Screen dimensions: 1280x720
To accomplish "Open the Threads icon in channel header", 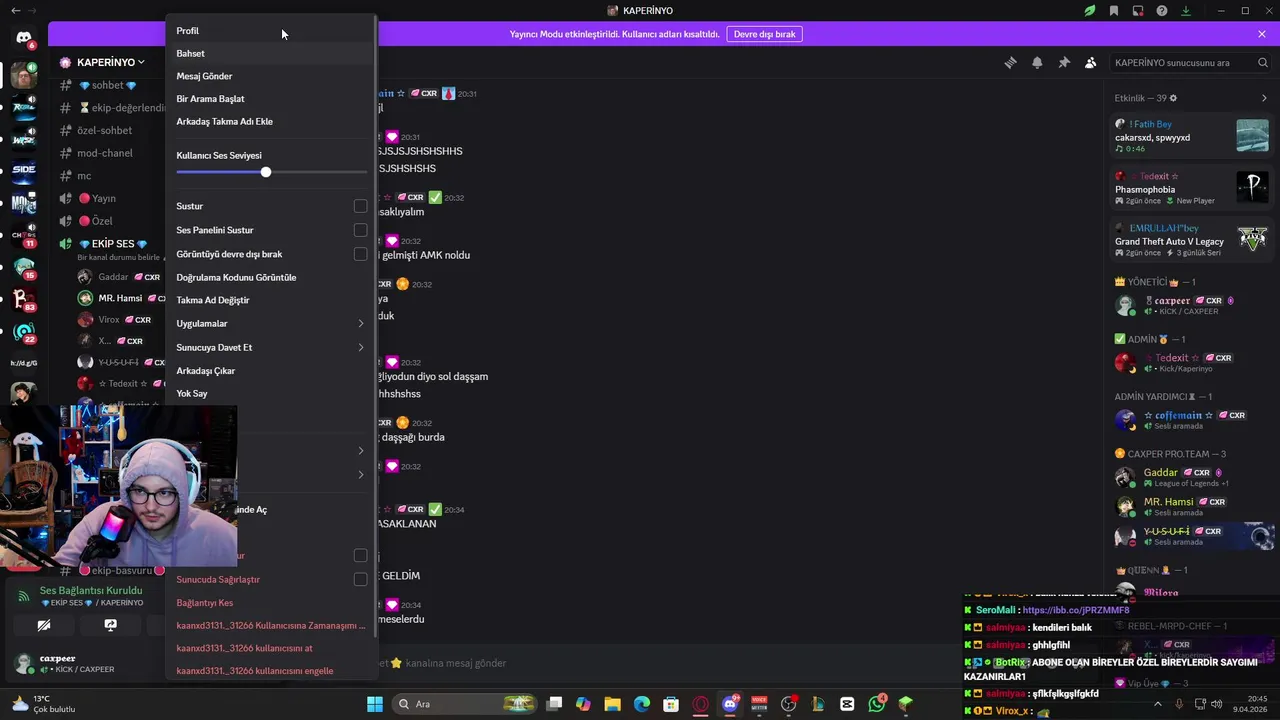I will [1010, 62].
